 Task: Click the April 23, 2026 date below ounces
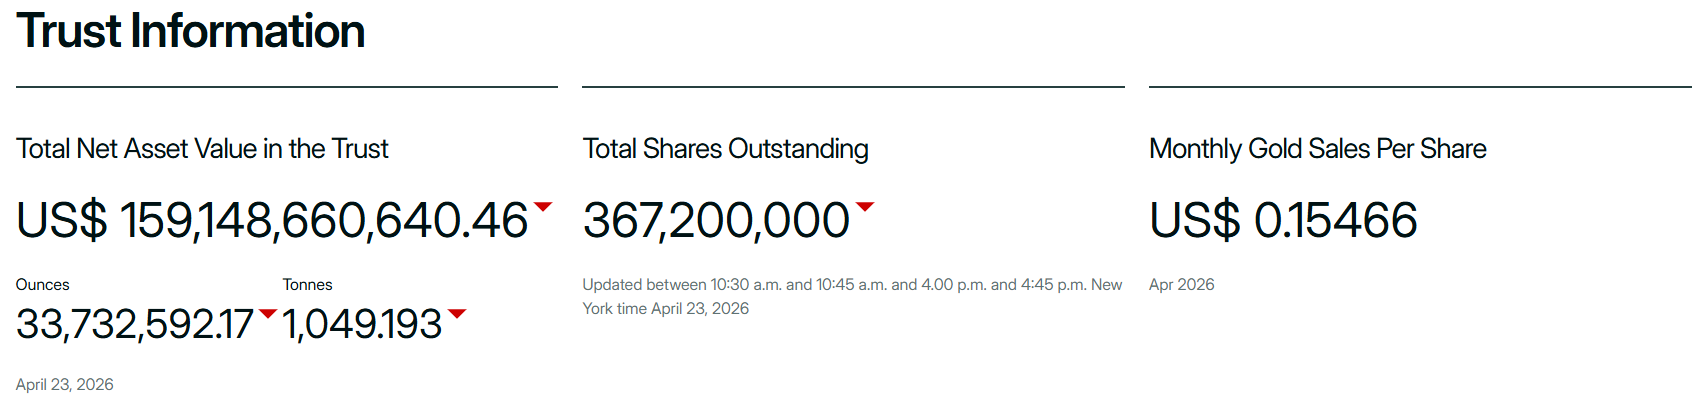[65, 385]
